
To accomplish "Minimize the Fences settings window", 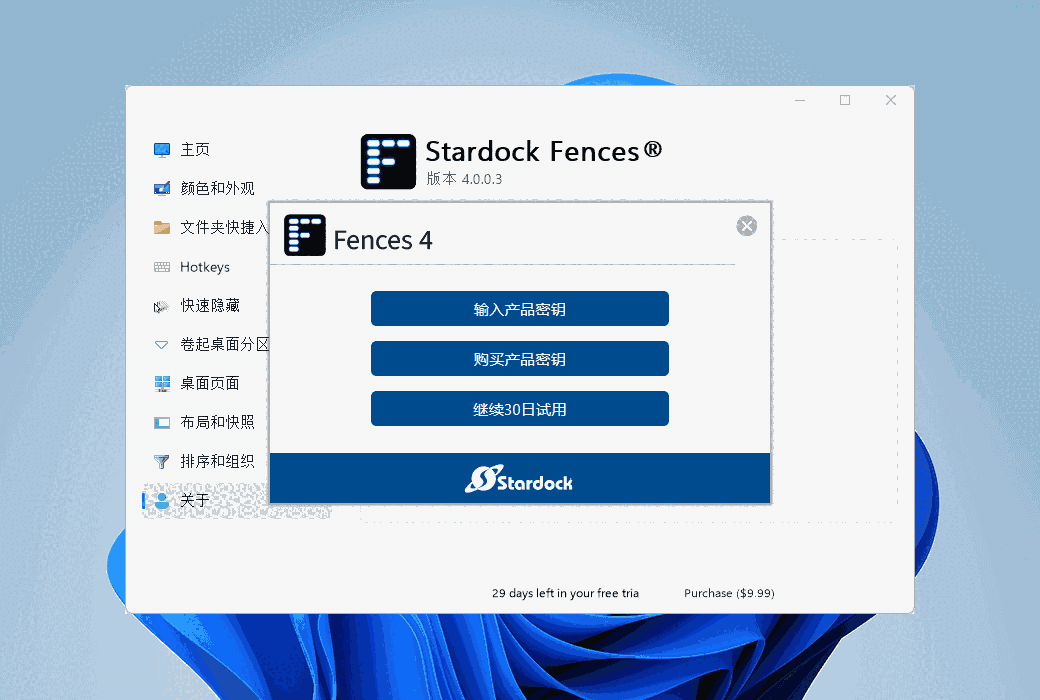I will [800, 100].
